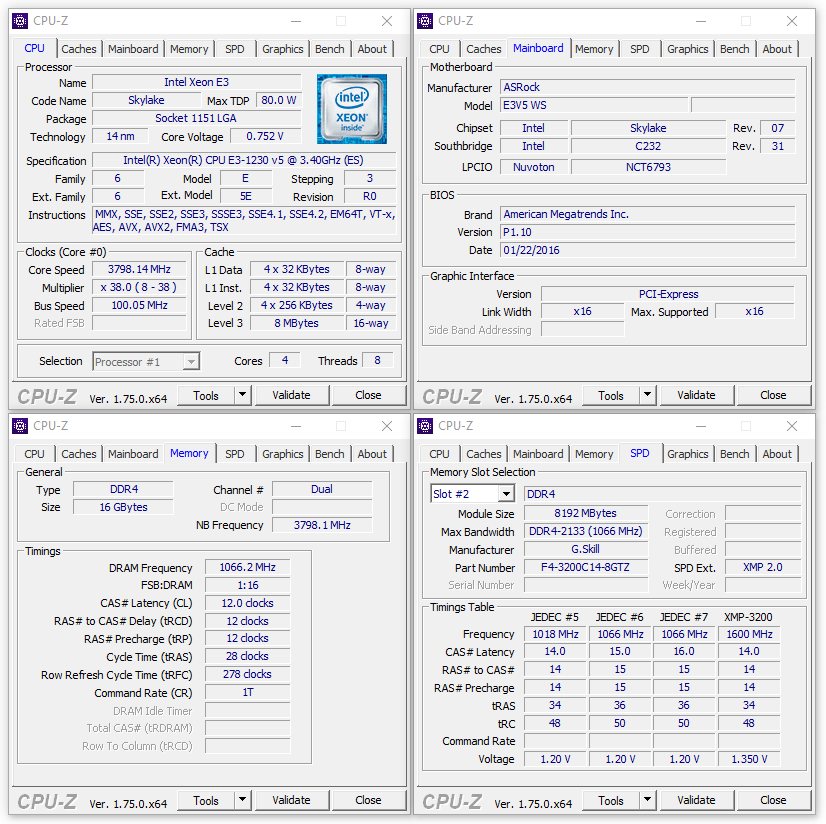
Task: Switch to SPD tab in Memory window
Action: click(234, 454)
